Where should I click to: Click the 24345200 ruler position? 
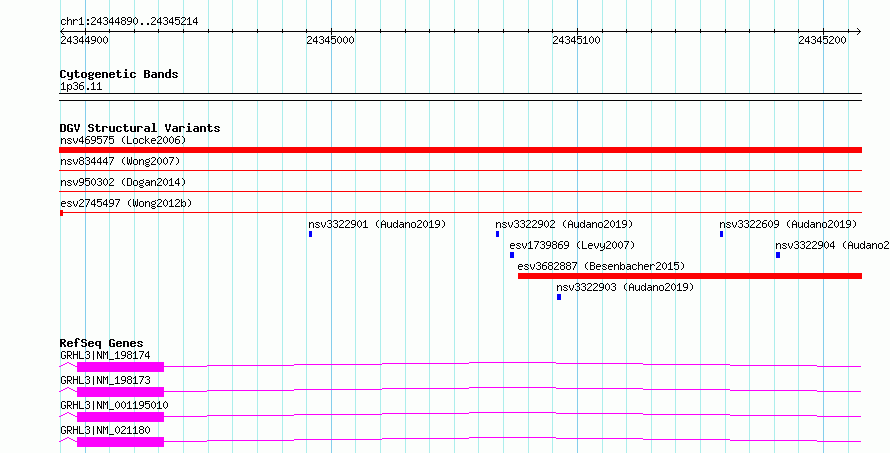(822, 40)
